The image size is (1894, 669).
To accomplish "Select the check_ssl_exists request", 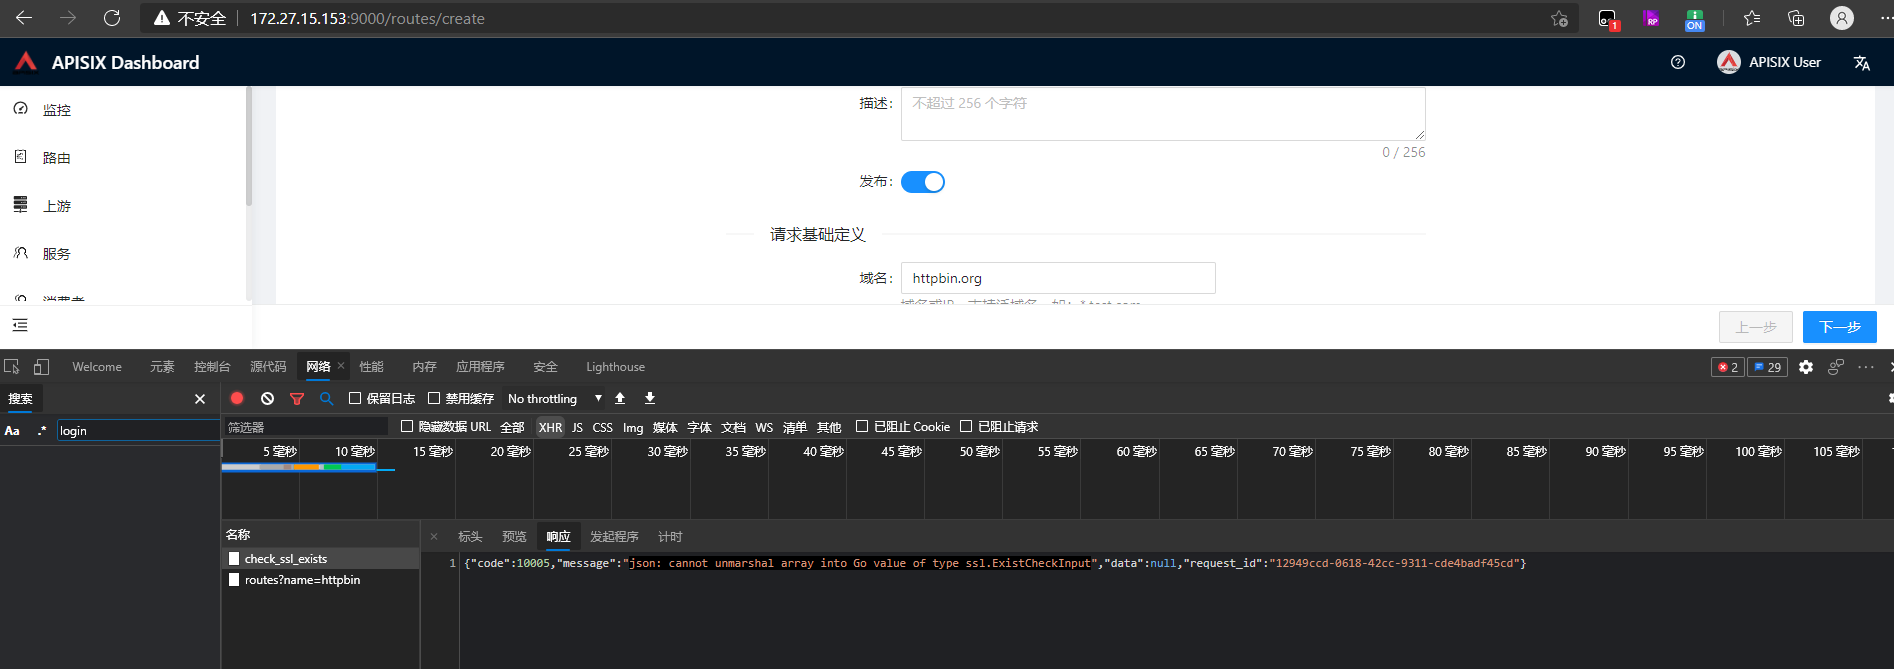I will point(320,559).
